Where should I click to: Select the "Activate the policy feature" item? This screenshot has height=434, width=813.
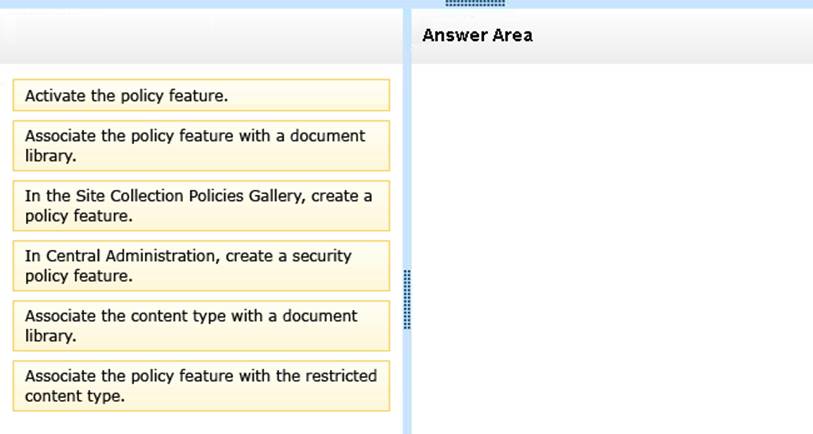tap(201, 95)
